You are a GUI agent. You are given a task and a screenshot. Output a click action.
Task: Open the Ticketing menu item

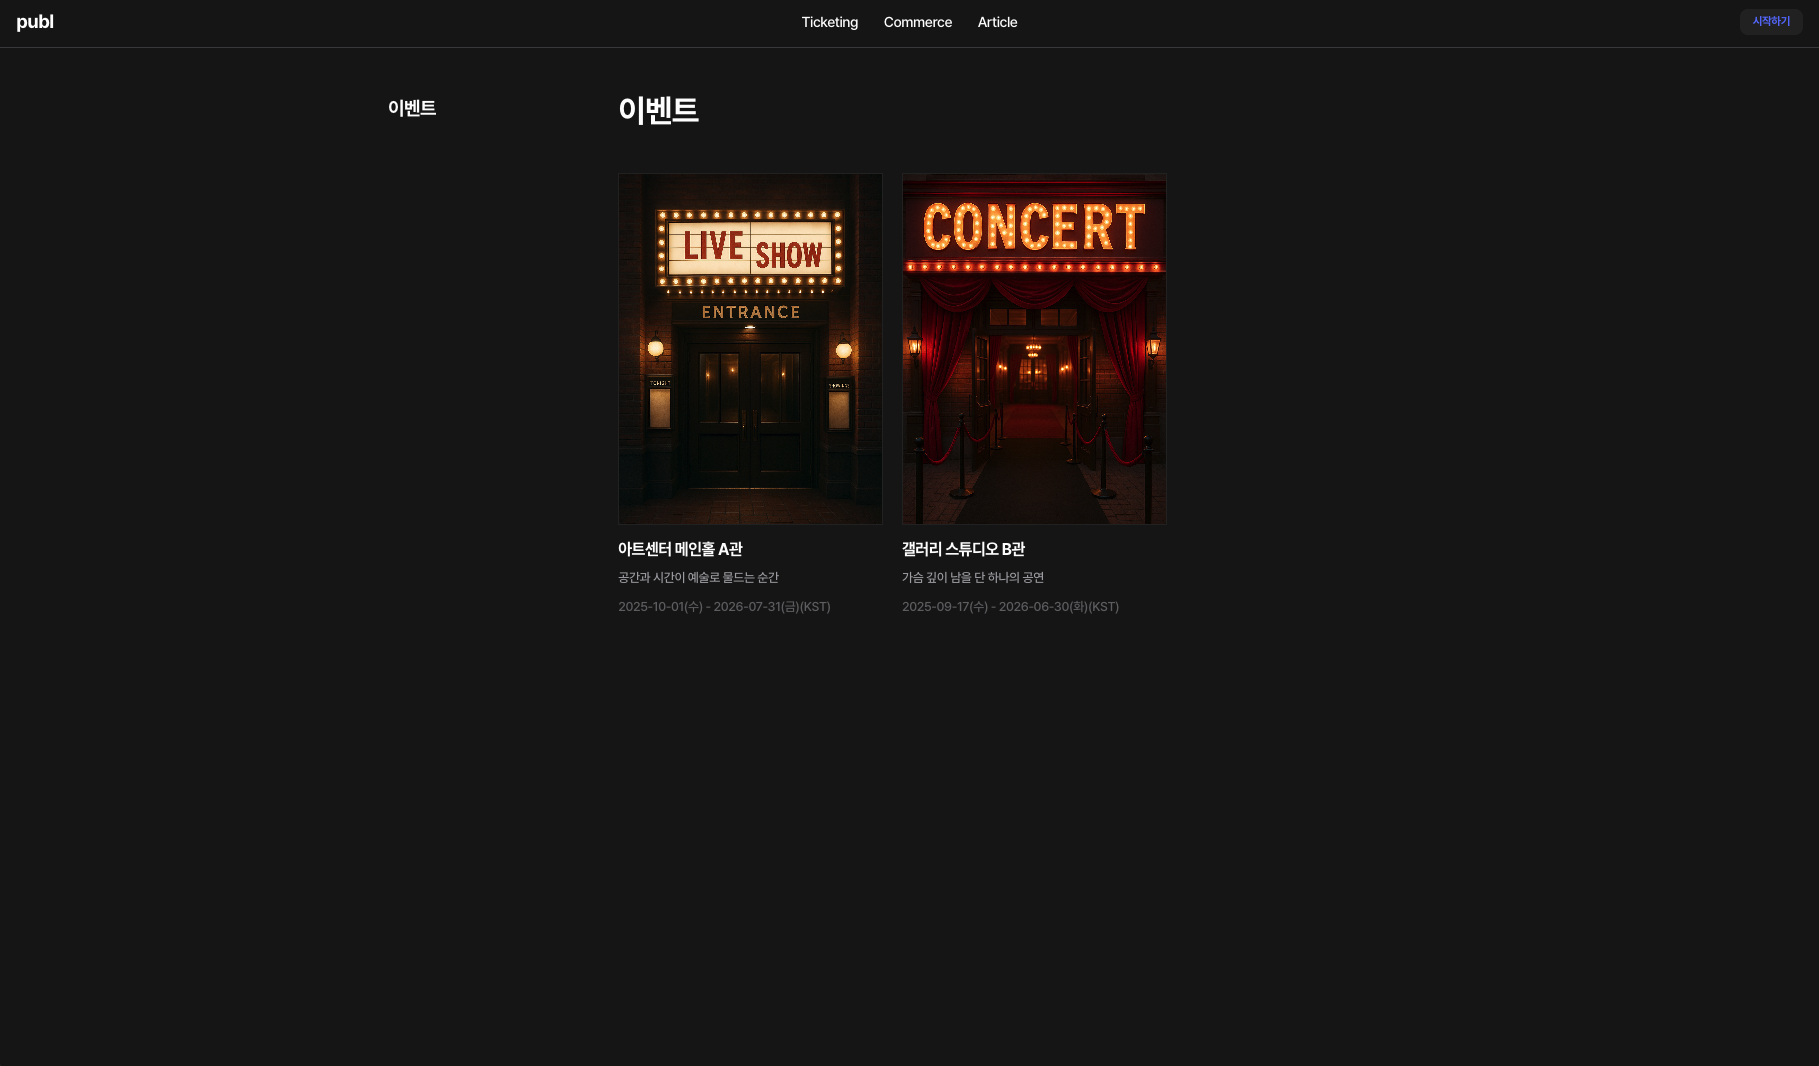pos(829,22)
